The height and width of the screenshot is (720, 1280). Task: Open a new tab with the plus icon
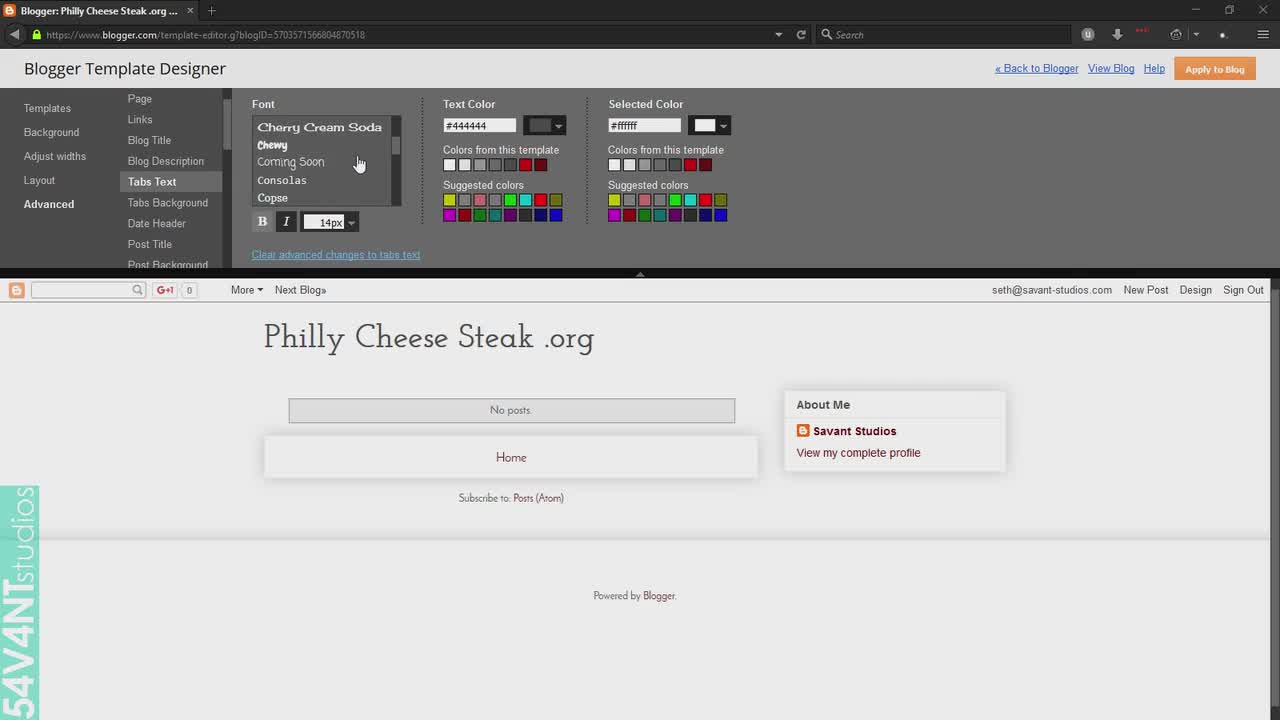[211, 11]
